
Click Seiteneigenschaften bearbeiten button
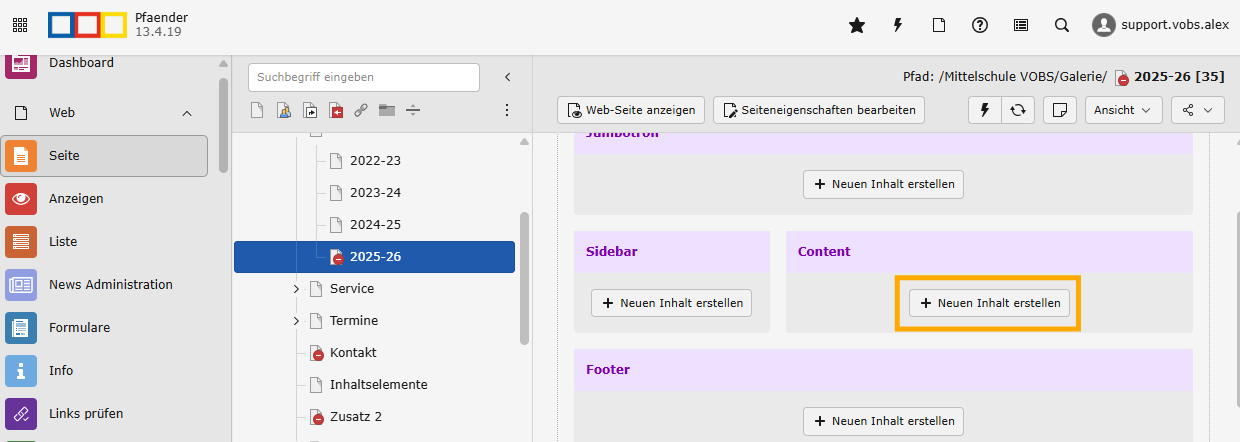pyautogui.click(x=819, y=110)
